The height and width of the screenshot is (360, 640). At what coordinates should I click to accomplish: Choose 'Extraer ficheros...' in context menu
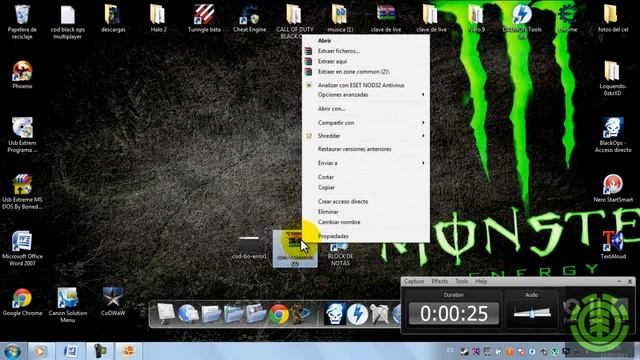pos(365,51)
